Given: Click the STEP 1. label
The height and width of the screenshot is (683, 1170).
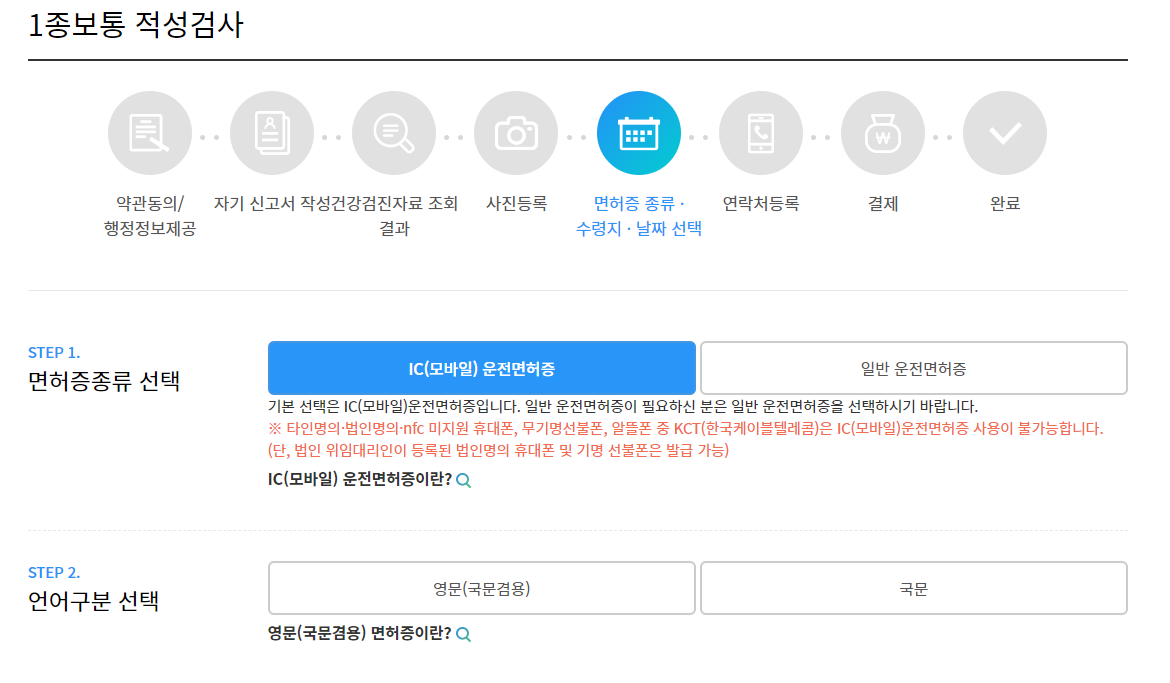Looking at the screenshot, I should (x=54, y=352).
